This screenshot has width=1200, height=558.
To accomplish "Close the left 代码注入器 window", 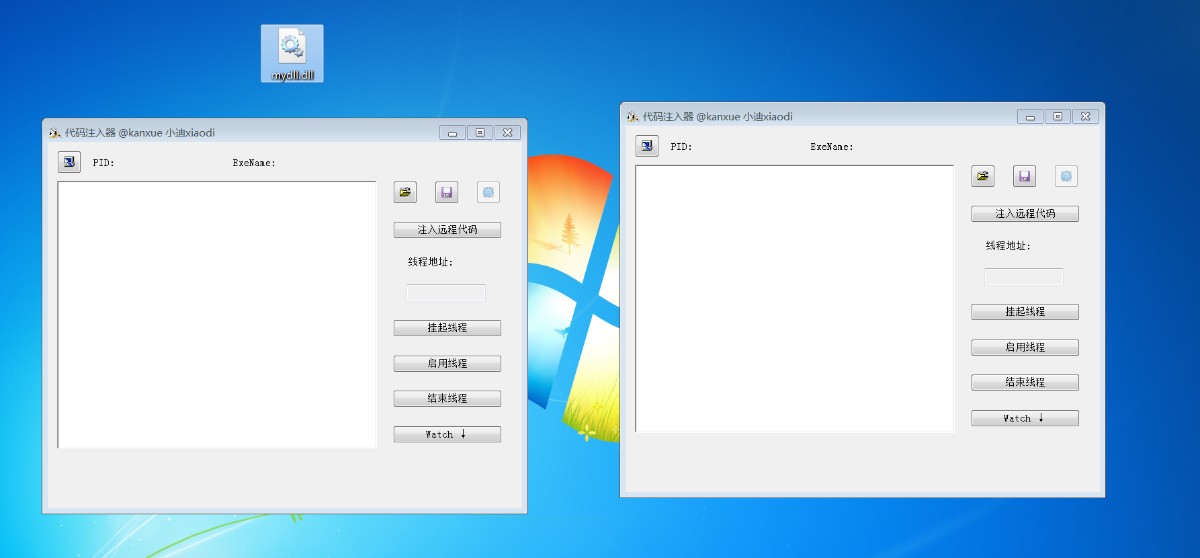I will pyautogui.click(x=507, y=133).
